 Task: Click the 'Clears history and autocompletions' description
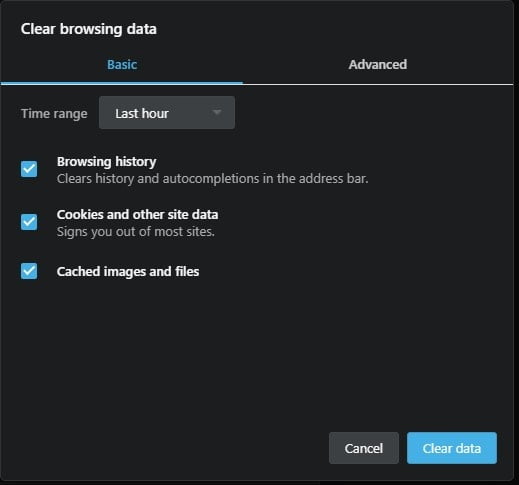(x=213, y=179)
